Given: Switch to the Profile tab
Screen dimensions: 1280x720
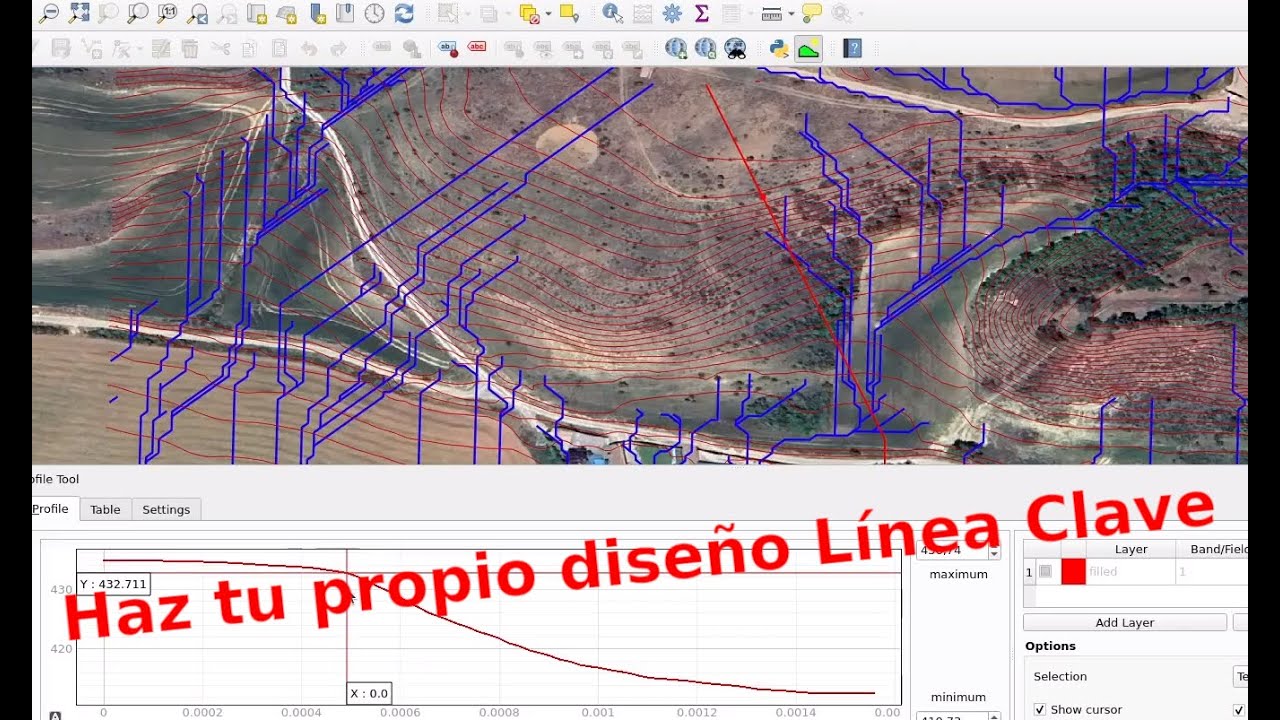Looking at the screenshot, I should tap(51, 509).
